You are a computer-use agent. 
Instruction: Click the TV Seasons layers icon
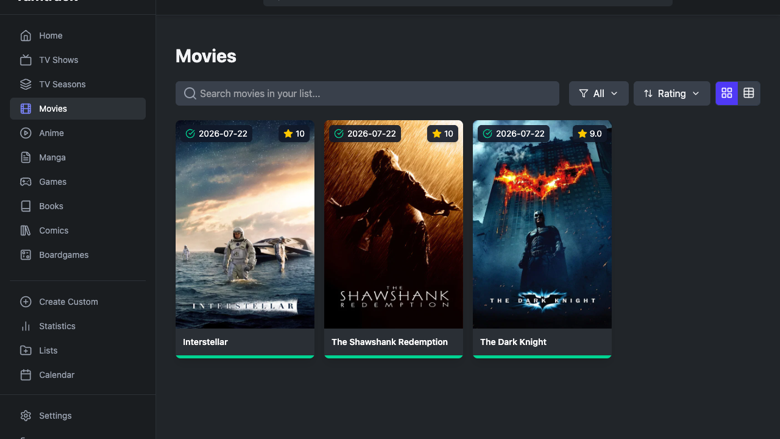pyautogui.click(x=25, y=85)
